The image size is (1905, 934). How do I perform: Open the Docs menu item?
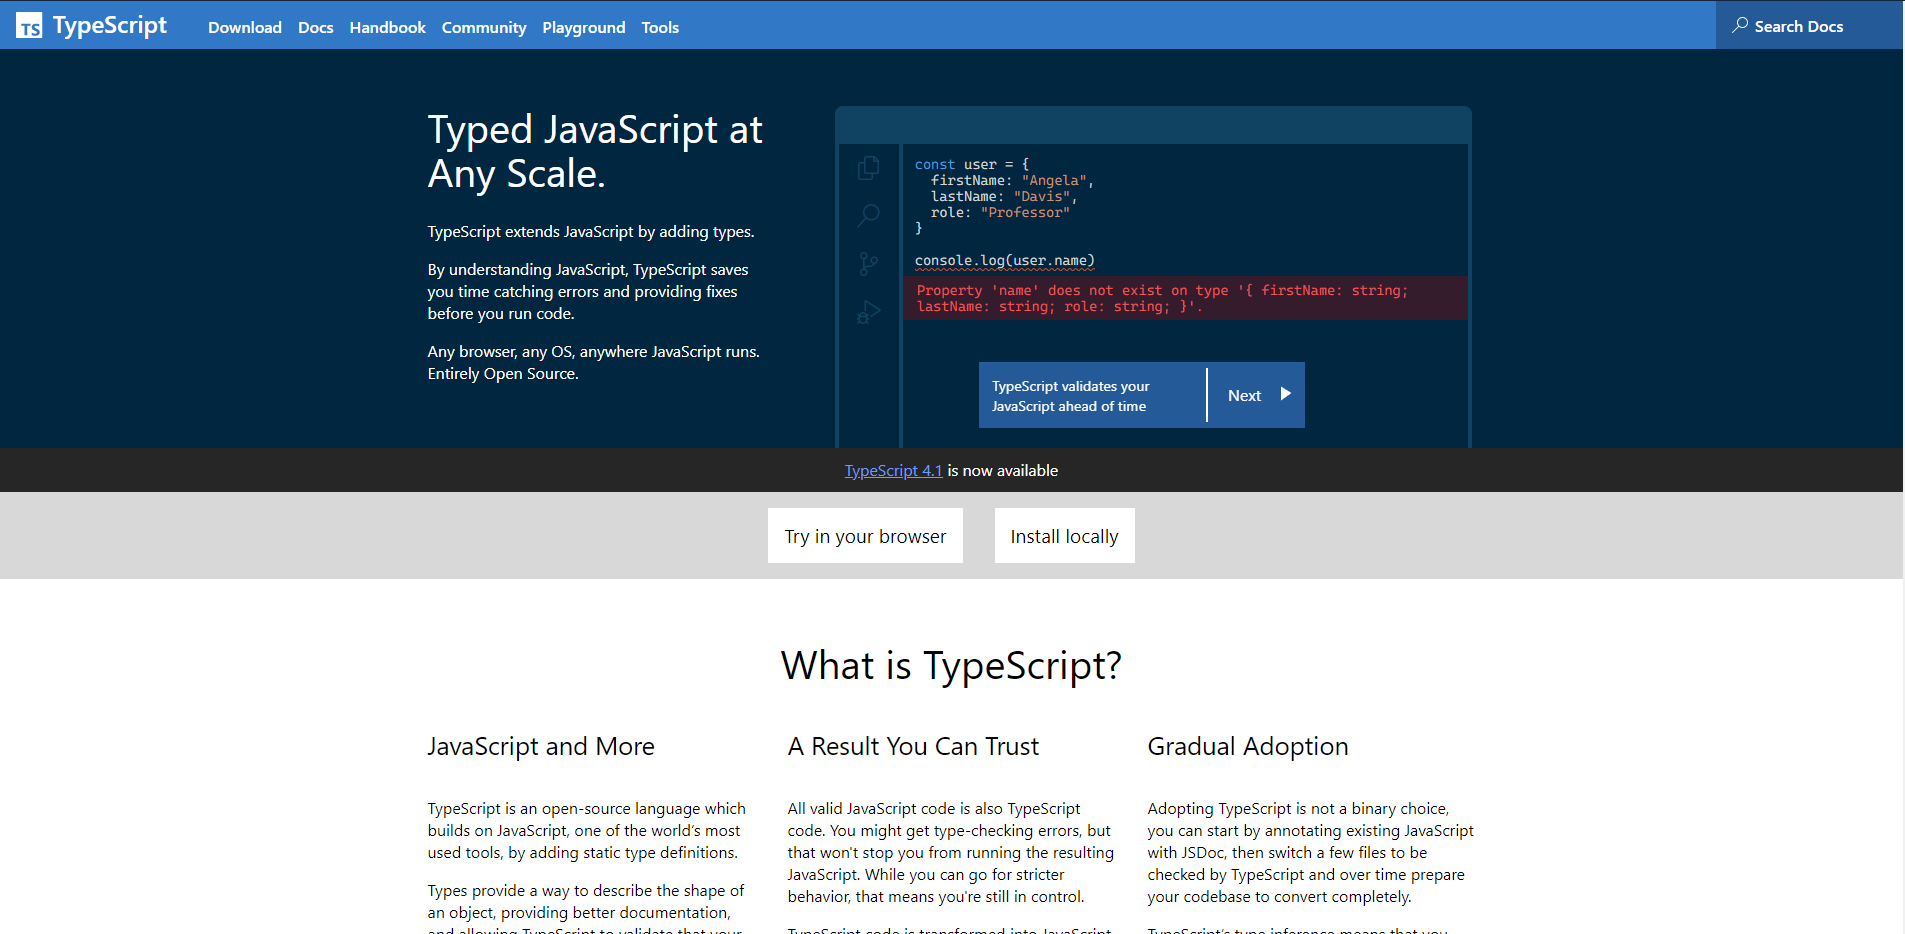pos(316,27)
